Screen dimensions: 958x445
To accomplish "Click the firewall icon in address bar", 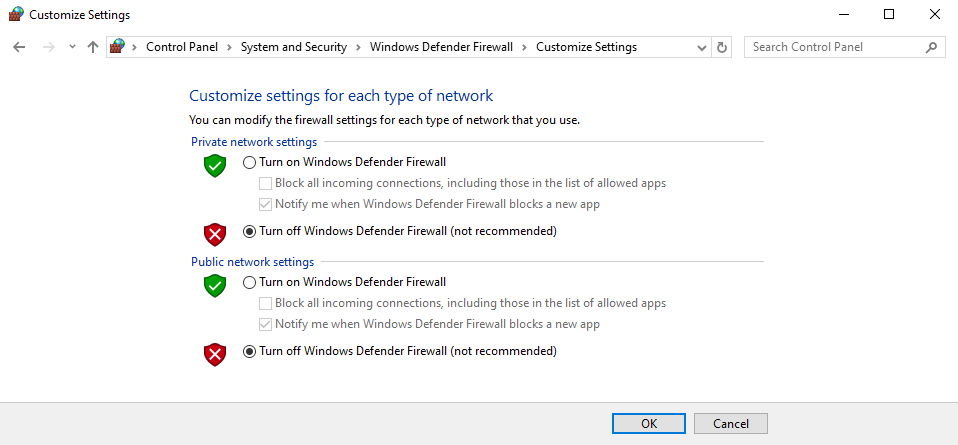I will tap(119, 47).
